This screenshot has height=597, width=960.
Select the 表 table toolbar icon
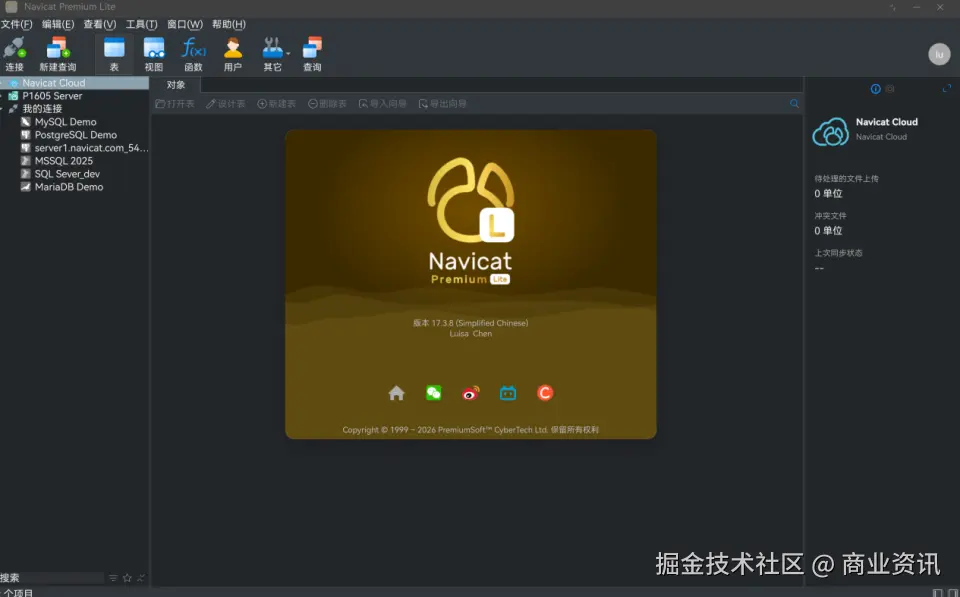(114, 54)
